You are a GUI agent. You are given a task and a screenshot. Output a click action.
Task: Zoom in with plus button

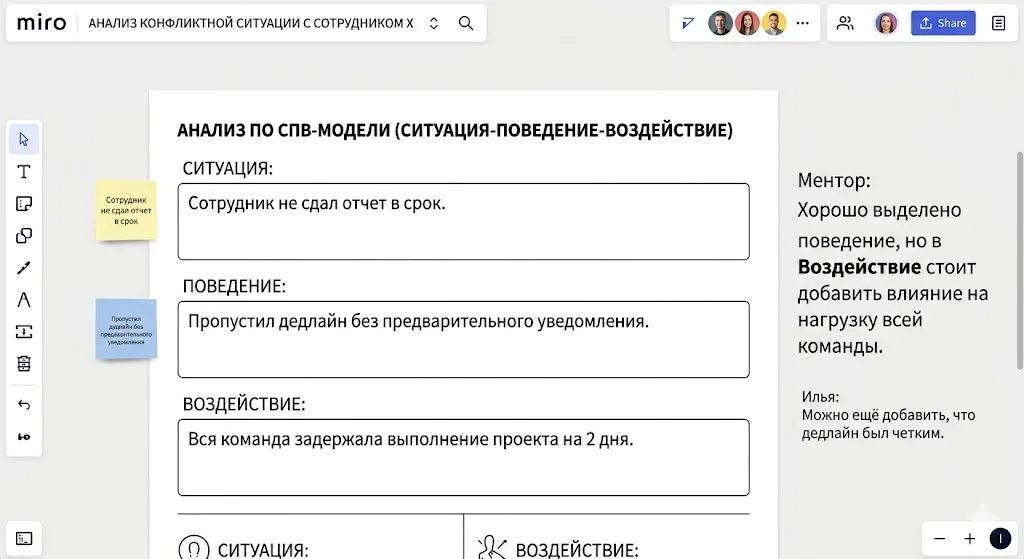click(x=970, y=539)
